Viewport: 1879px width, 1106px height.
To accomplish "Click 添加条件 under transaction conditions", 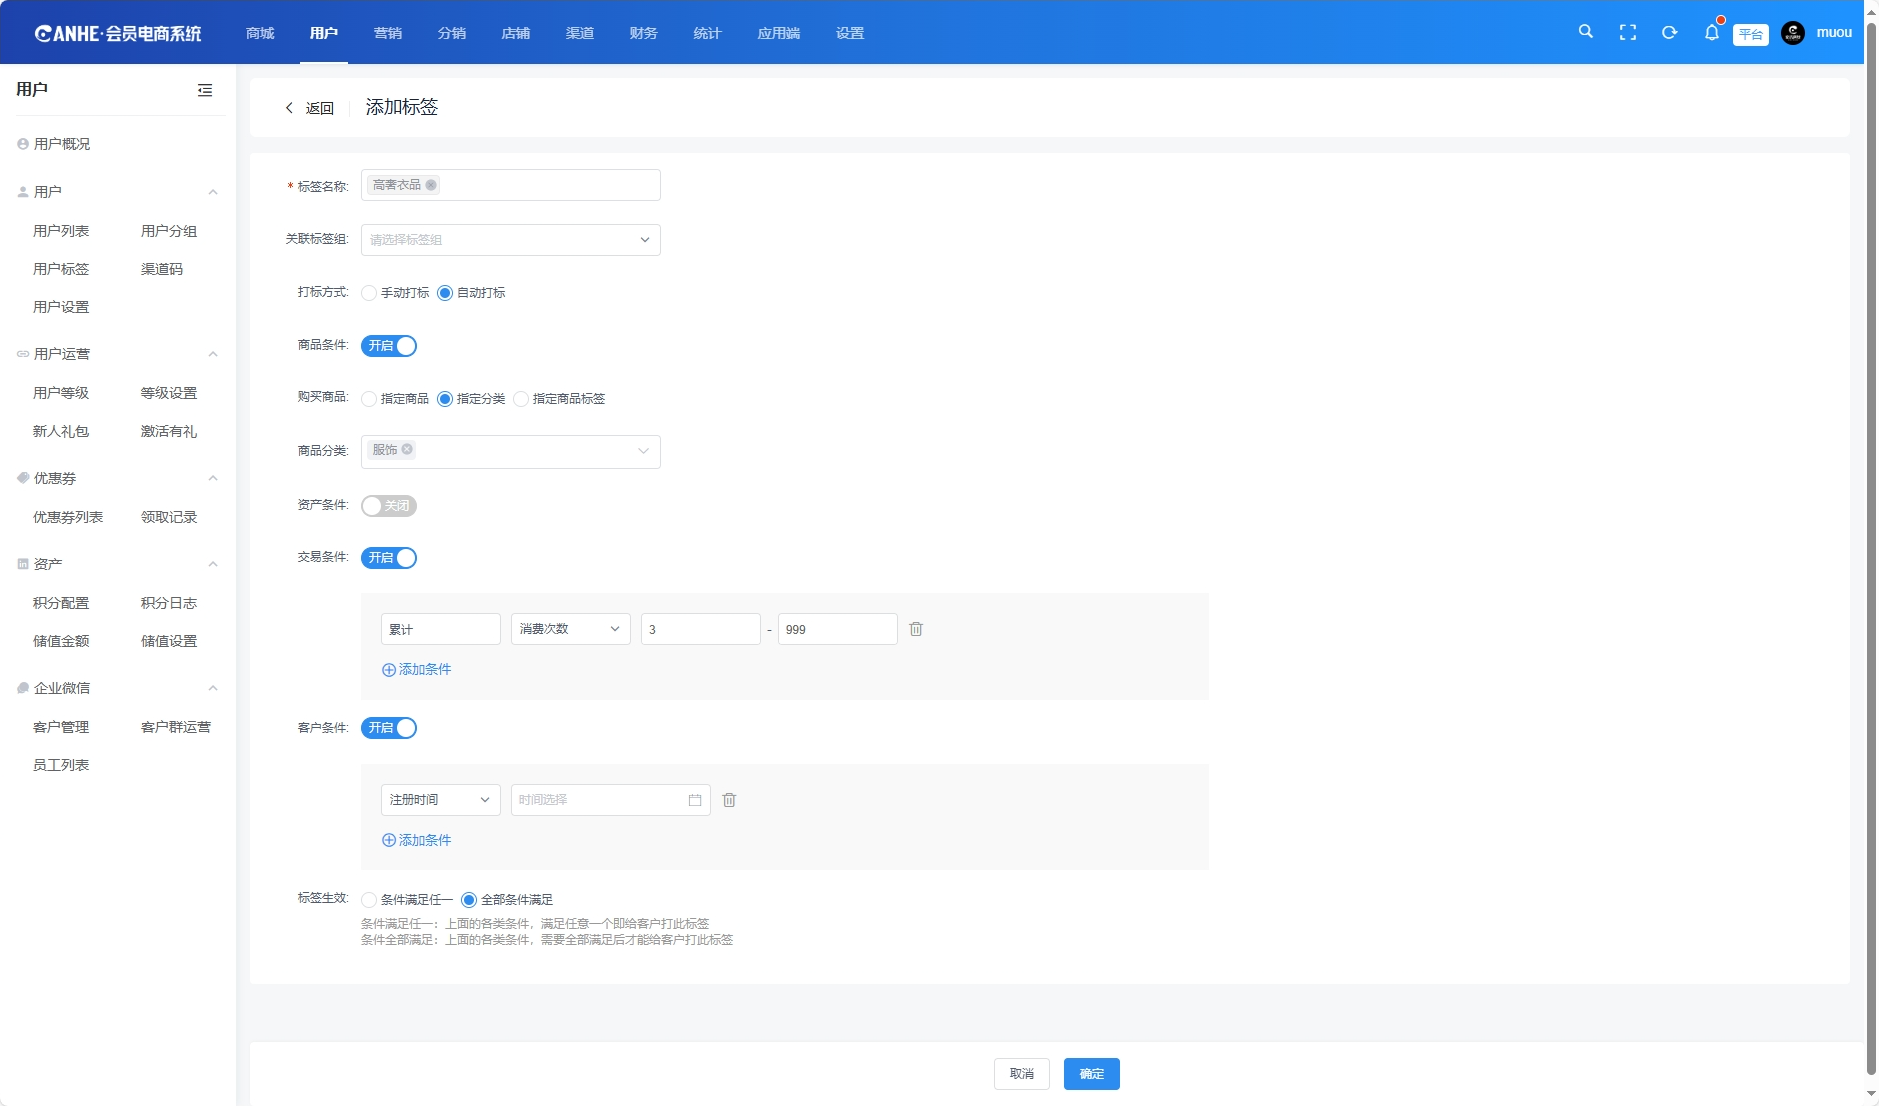I will [x=417, y=670].
